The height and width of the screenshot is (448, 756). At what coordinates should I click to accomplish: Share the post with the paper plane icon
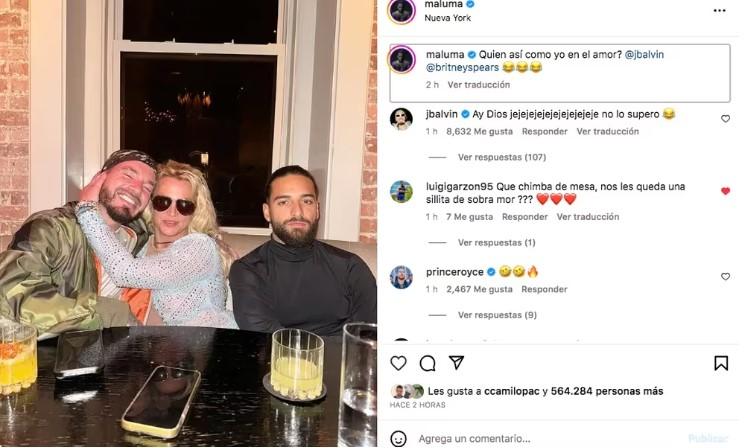456,363
